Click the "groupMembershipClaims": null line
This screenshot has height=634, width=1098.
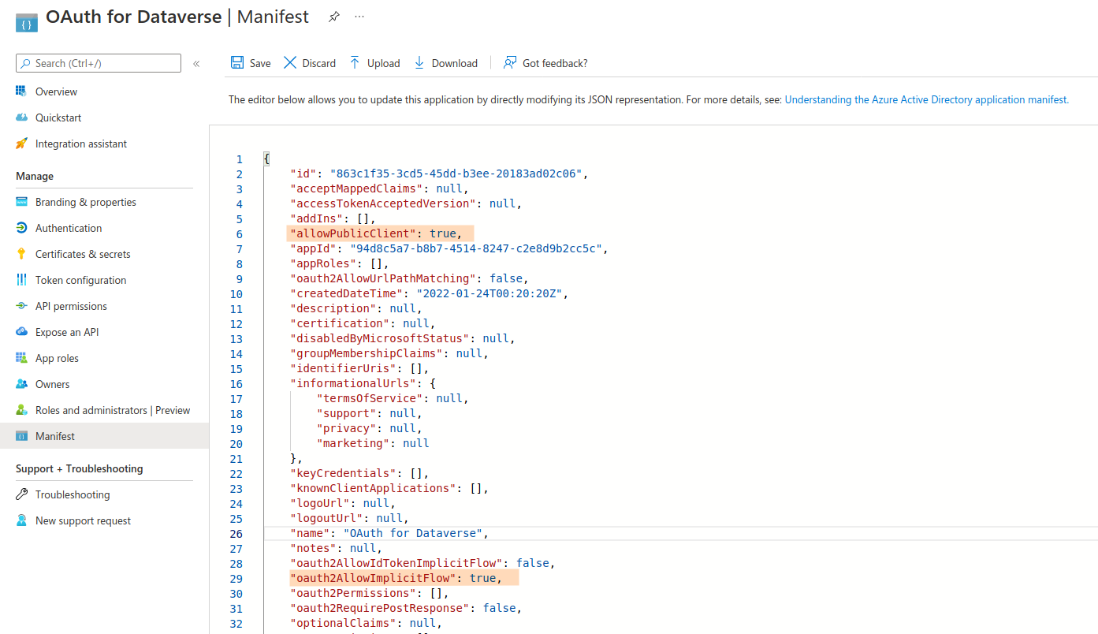[x=389, y=354]
